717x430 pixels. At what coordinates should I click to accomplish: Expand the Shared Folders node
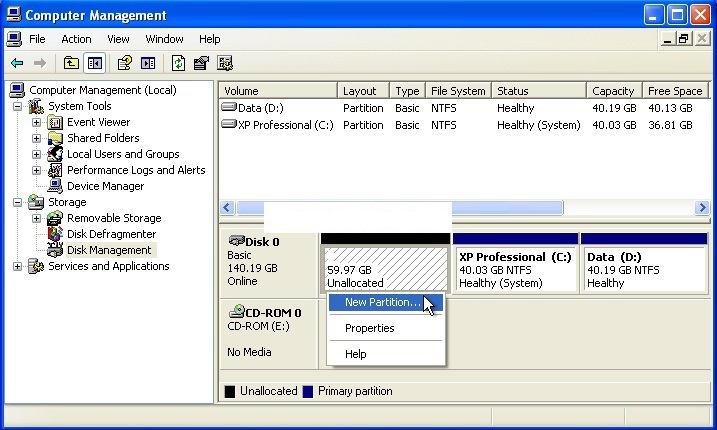coord(37,138)
